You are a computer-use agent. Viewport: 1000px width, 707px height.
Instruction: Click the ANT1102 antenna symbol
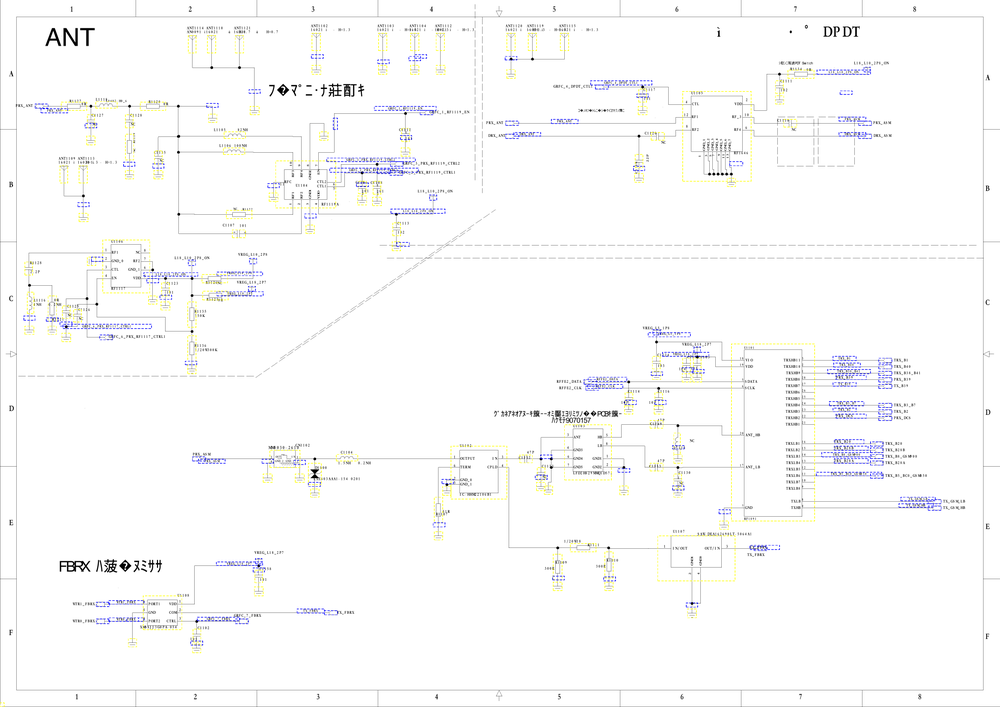[316, 43]
